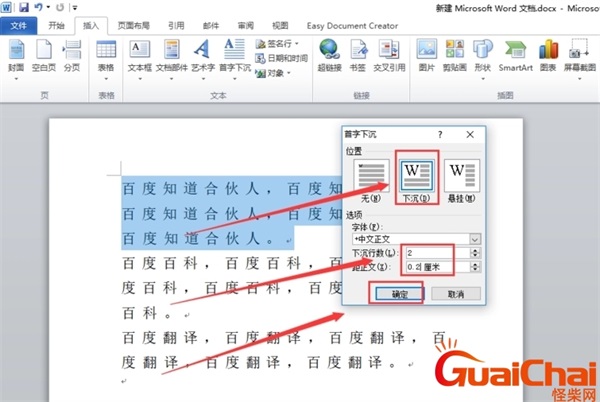Screen dimensions: 600x402
Task: Expand the 字体 font combo box
Action: (474, 240)
